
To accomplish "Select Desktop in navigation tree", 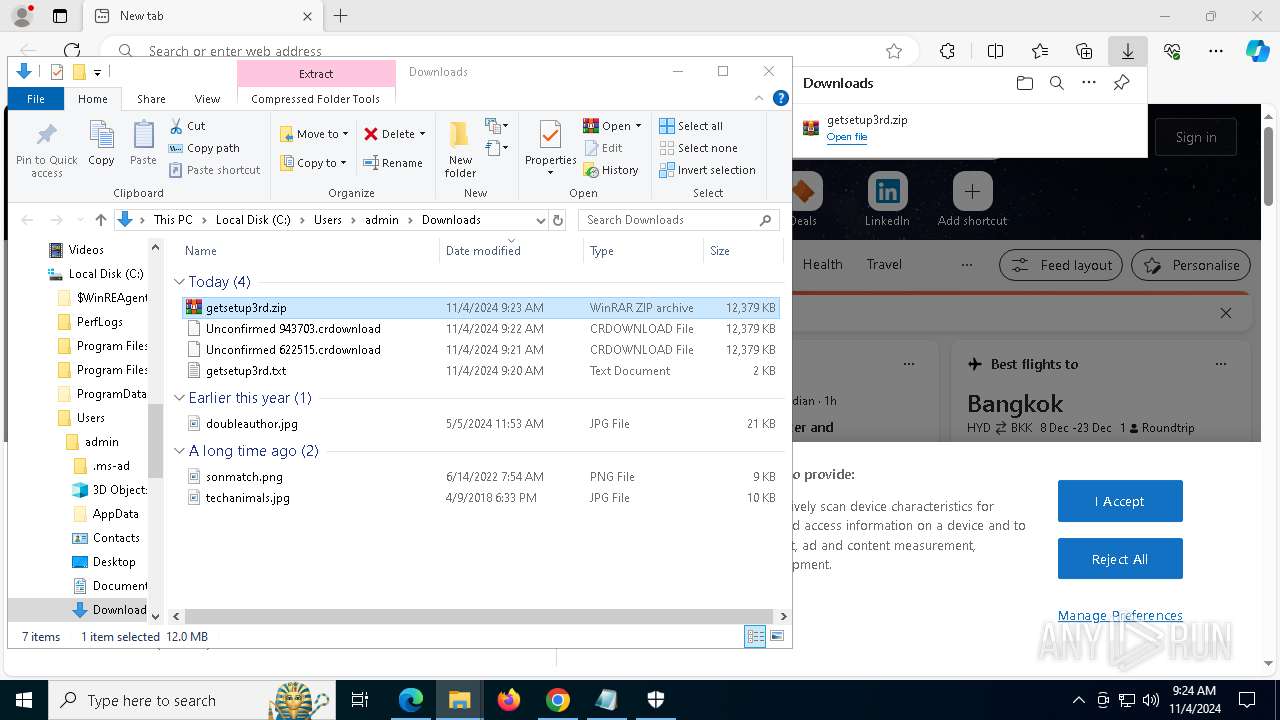I will pos(114,562).
